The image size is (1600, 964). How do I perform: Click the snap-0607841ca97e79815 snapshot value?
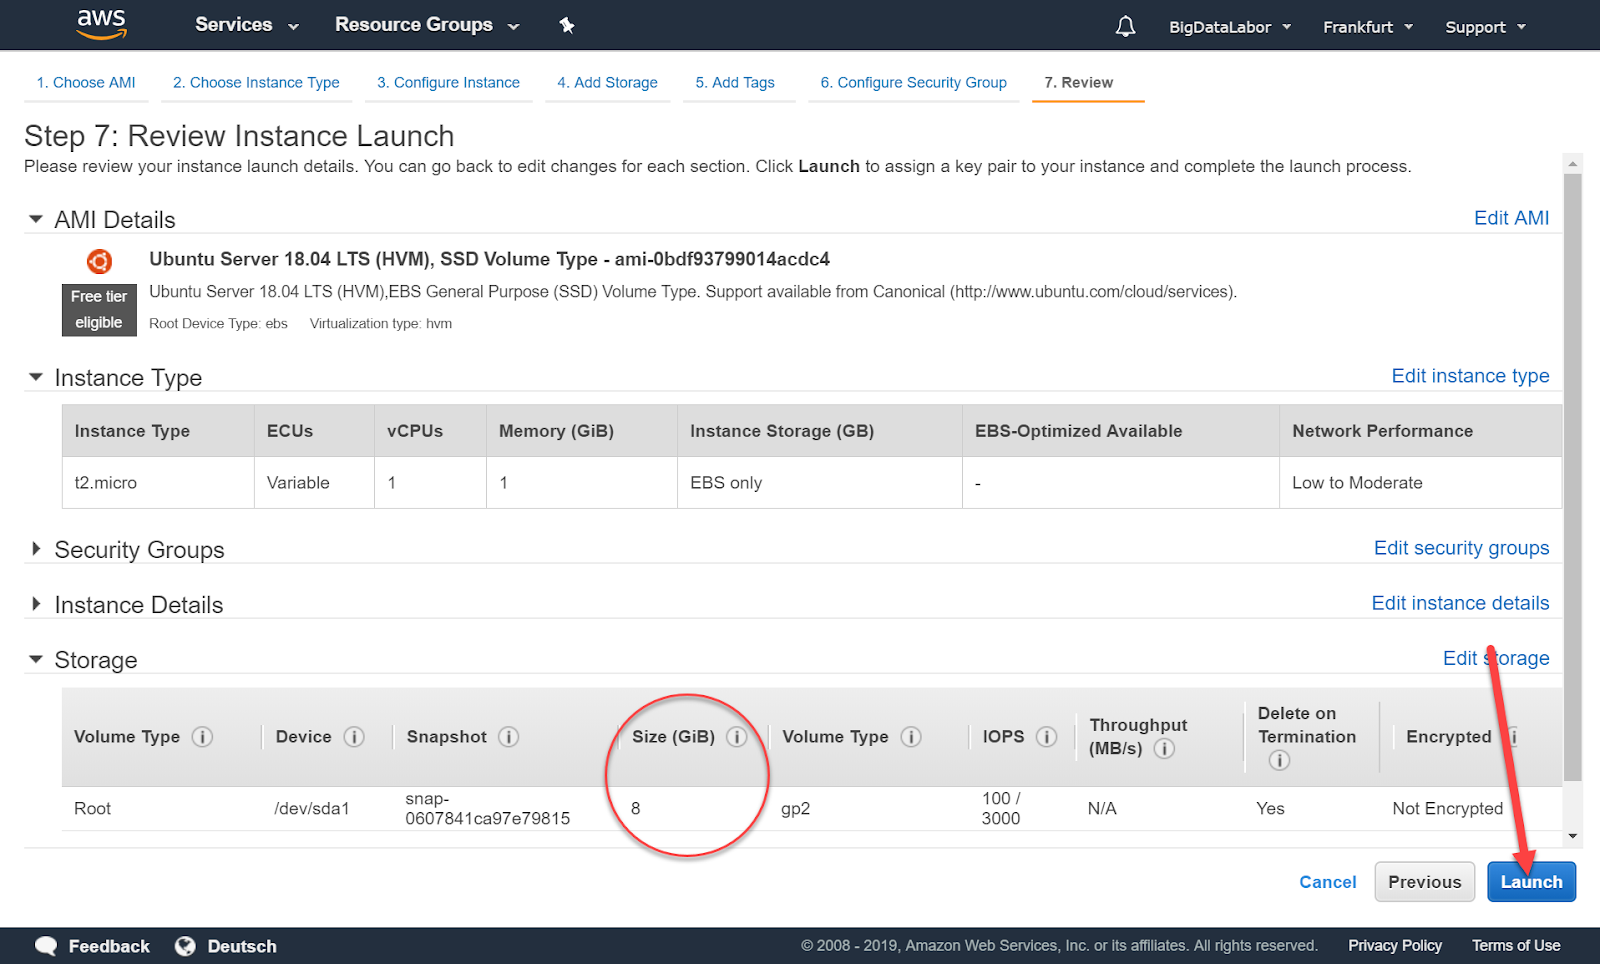(488, 809)
